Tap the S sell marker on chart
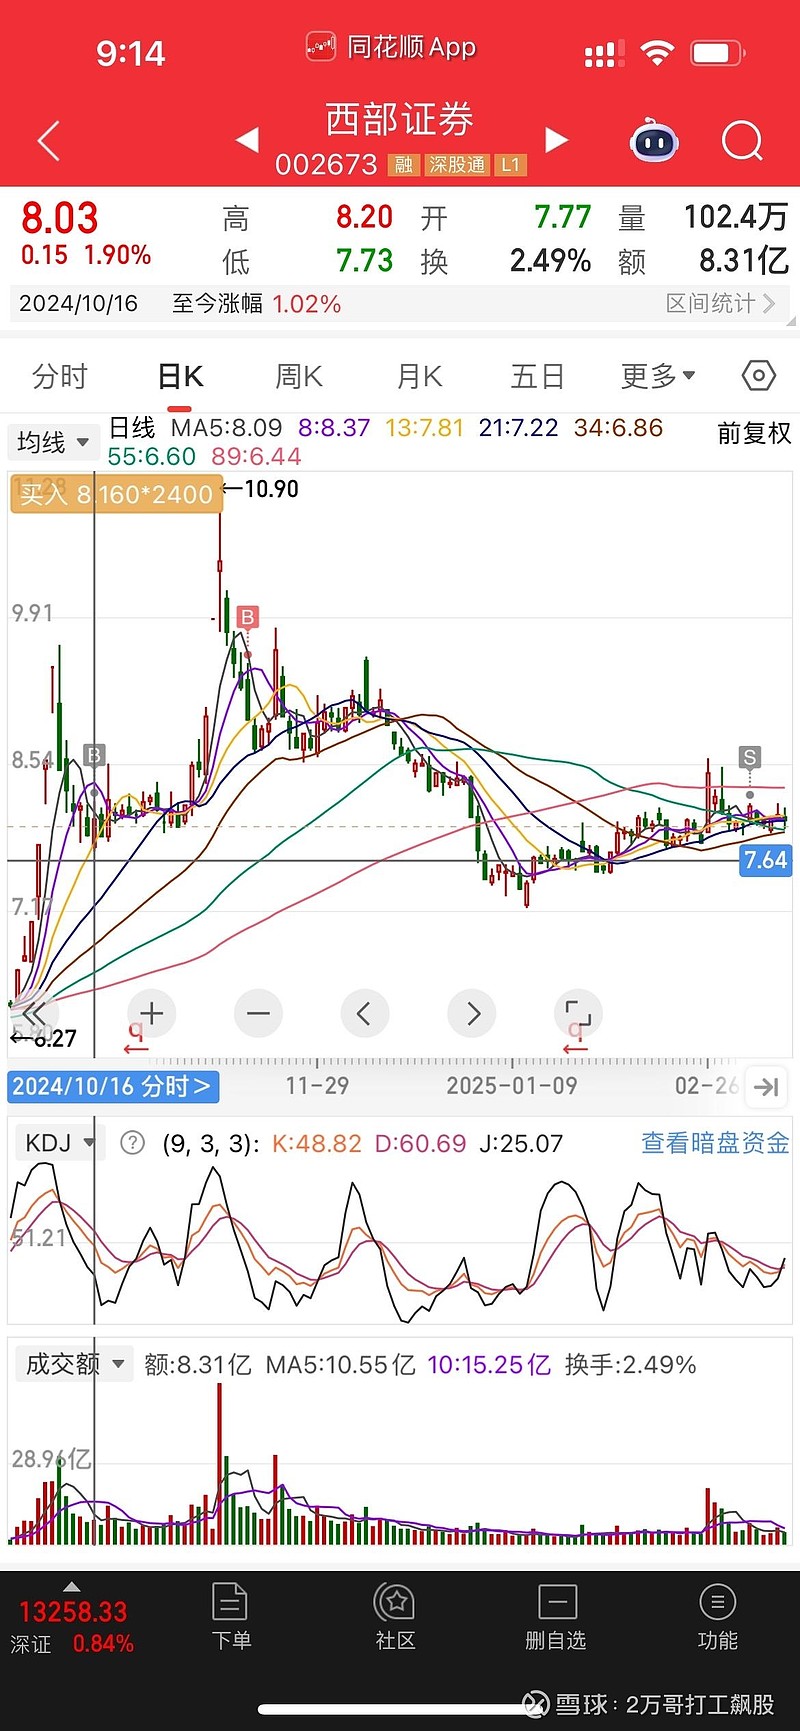 point(749,757)
